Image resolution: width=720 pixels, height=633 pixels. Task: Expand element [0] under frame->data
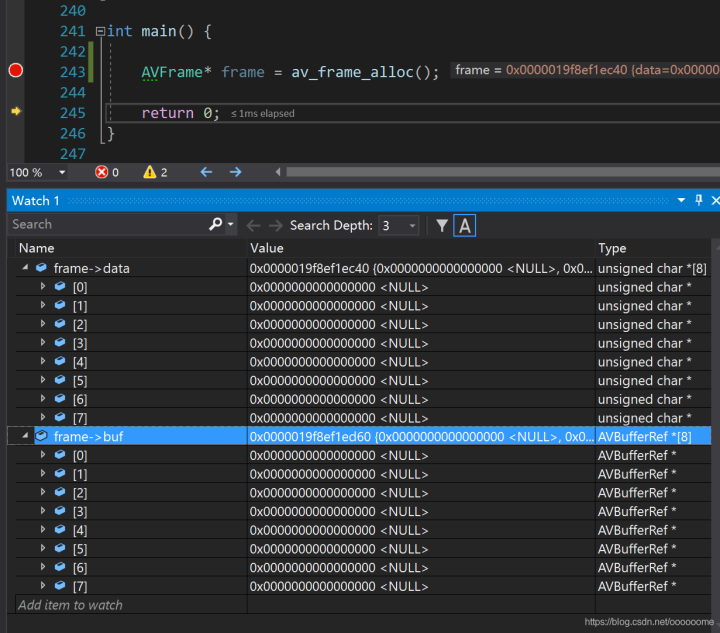43,287
